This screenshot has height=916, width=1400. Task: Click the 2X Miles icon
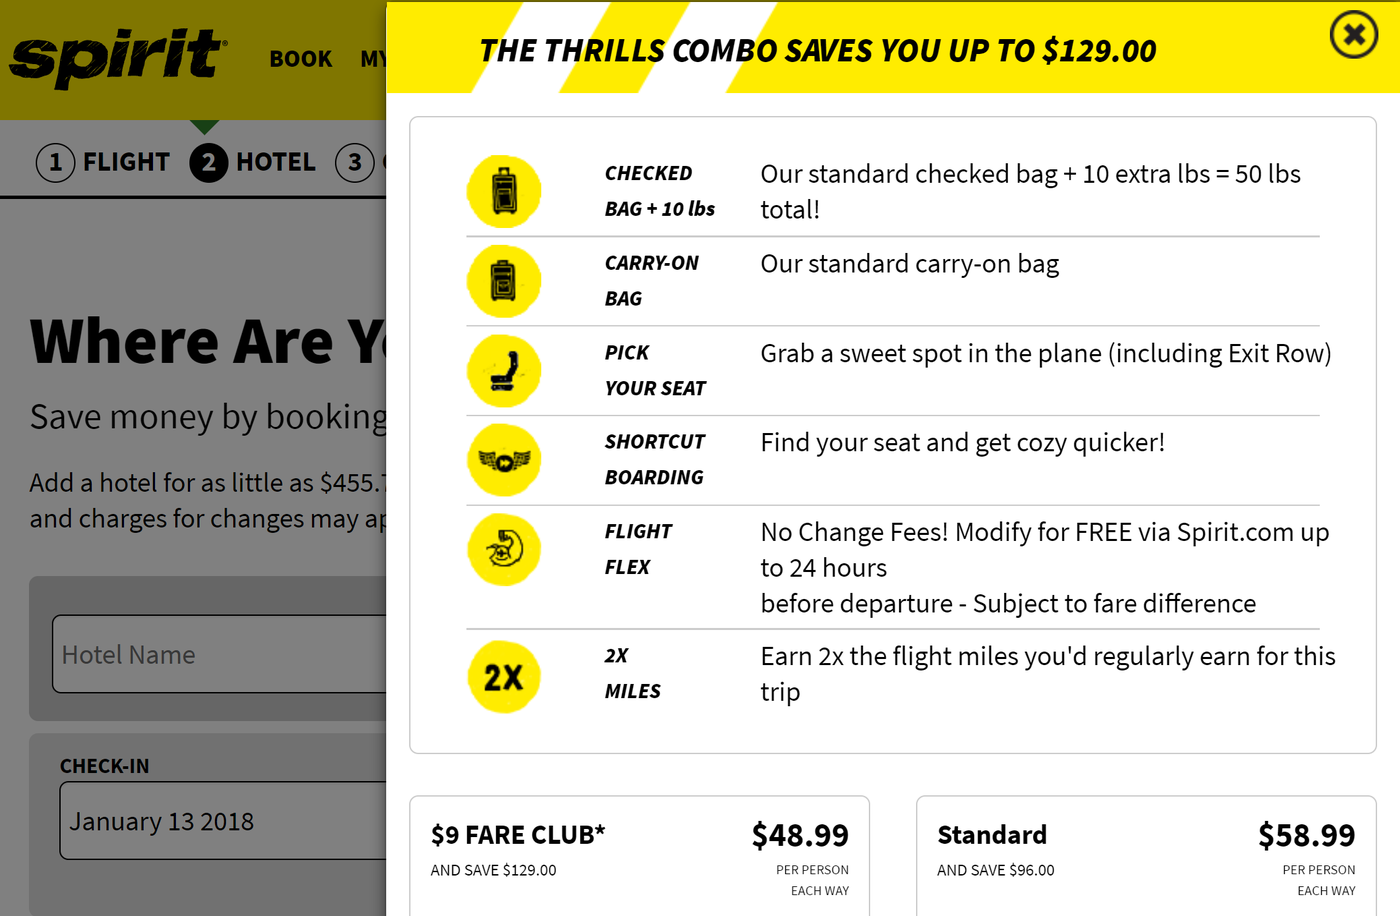[x=504, y=677]
